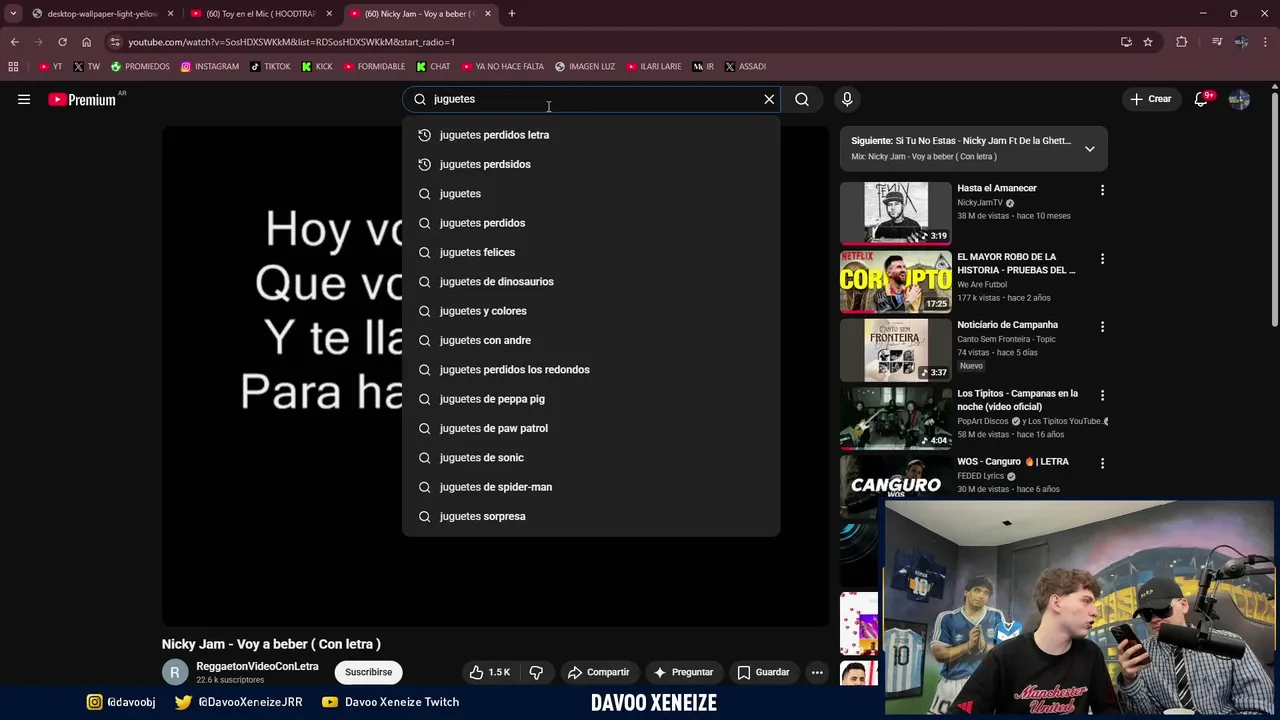The height and width of the screenshot is (720, 1280).
Task: Bookmark this page with the star
Action: [1148, 42]
